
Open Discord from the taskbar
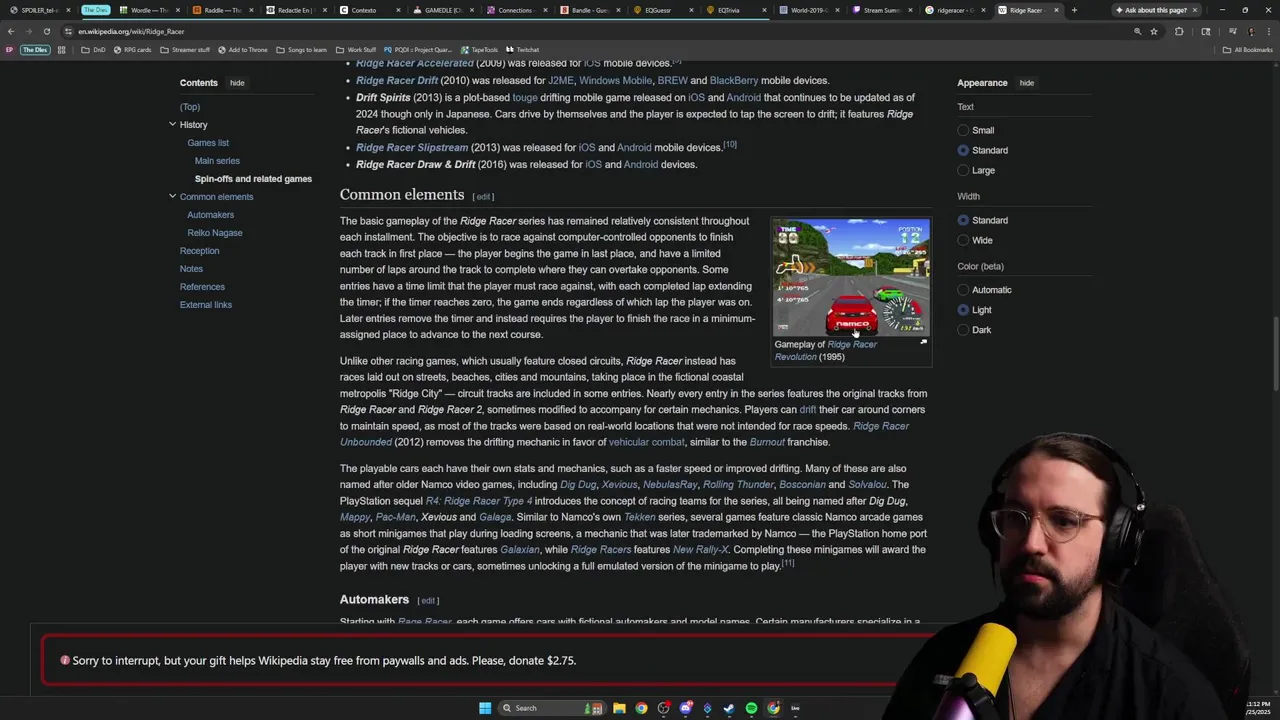pyautogui.click(x=685, y=708)
